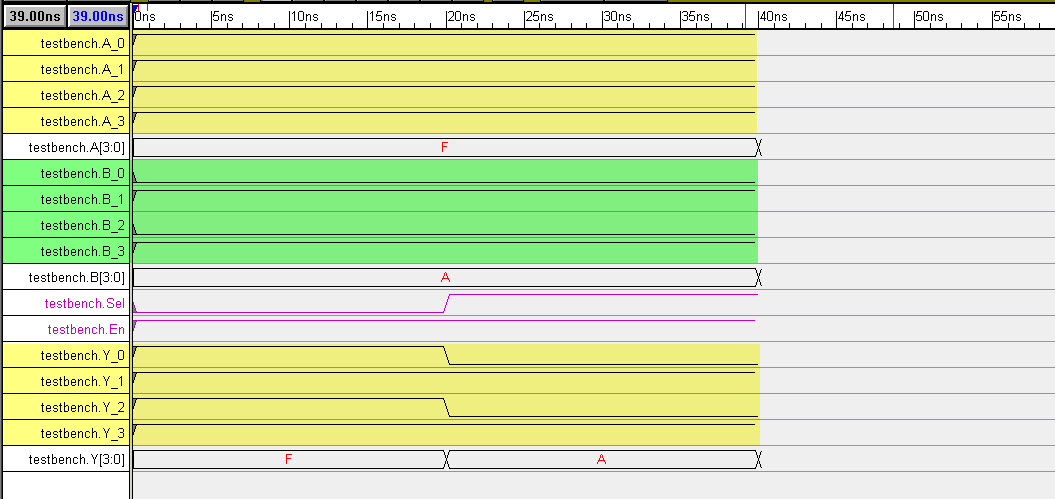Select signal testbench.A_2
This screenshot has width=1055, height=499.
click(x=66, y=95)
